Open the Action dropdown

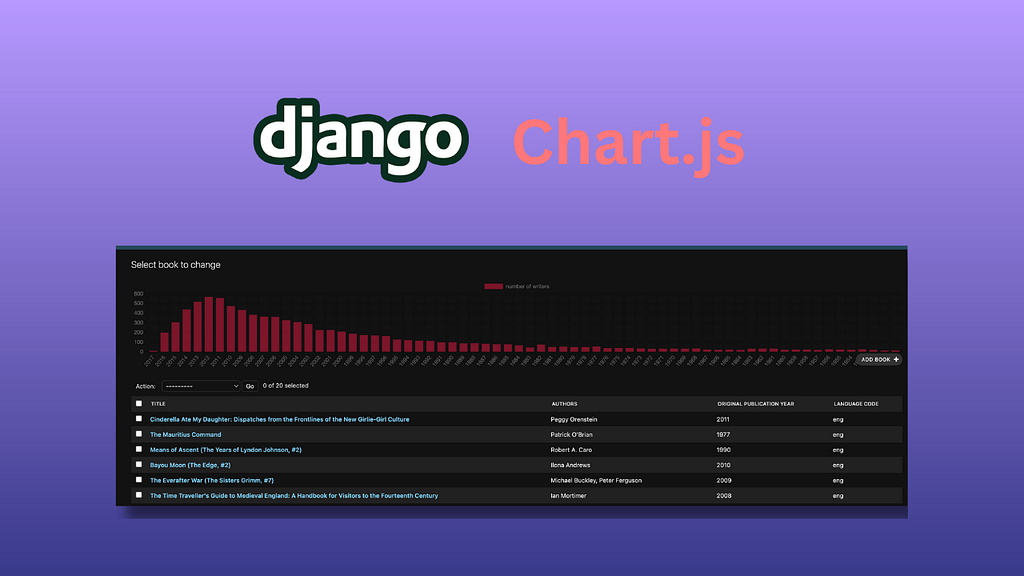(x=201, y=386)
